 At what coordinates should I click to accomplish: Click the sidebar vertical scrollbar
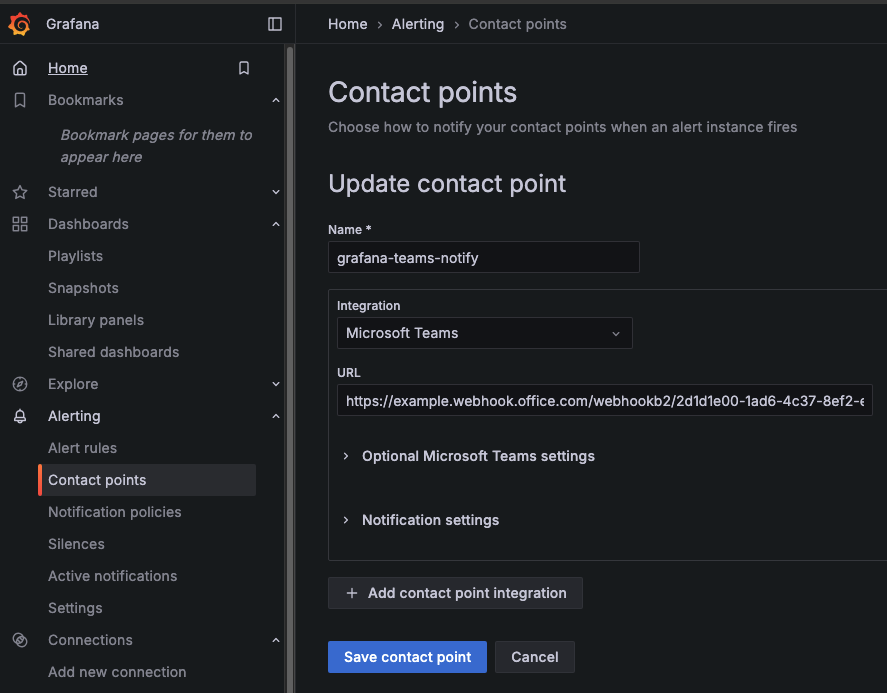[290, 368]
